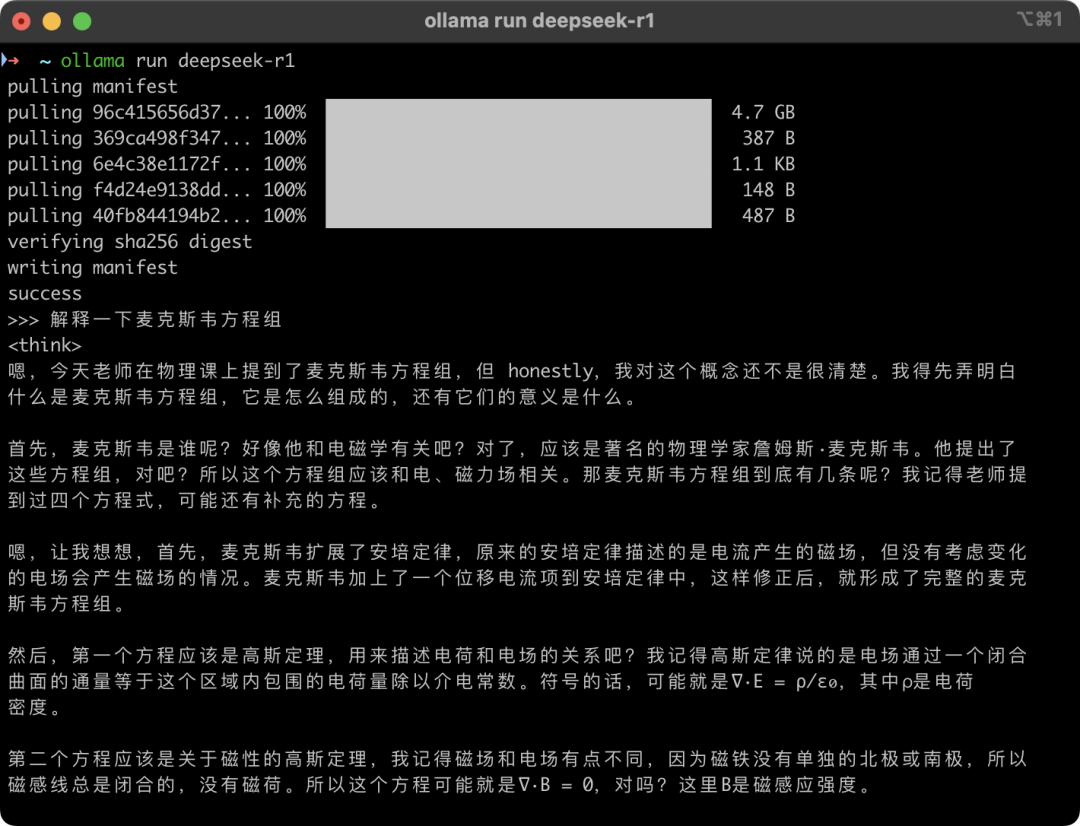Click the short line 密度。
This screenshot has width=1080, height=826.
click(x=34, y=707)
